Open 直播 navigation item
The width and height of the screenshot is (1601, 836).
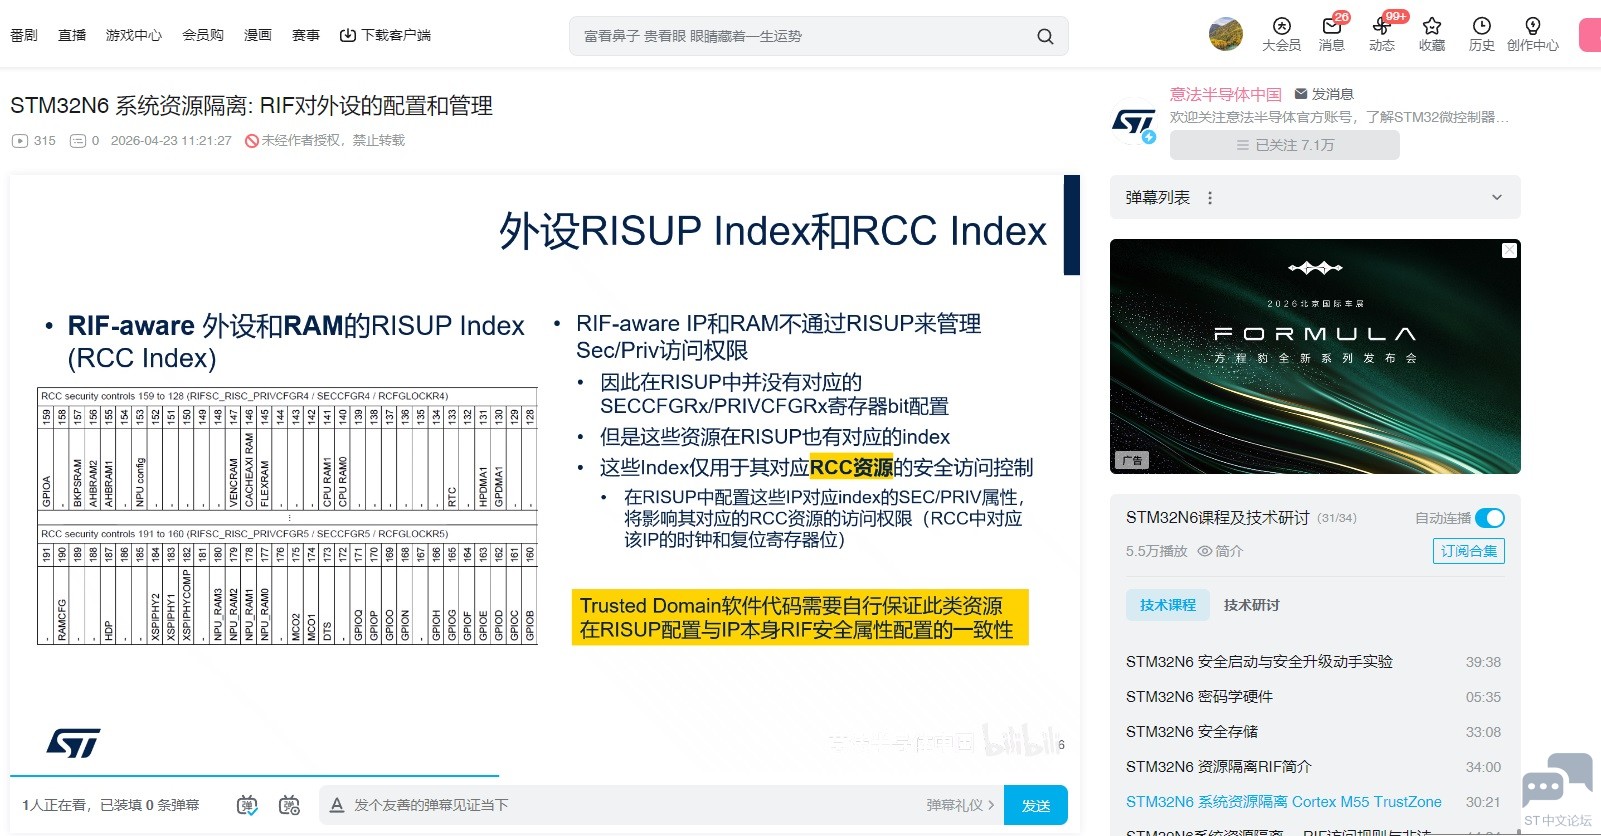pos(72,35)
